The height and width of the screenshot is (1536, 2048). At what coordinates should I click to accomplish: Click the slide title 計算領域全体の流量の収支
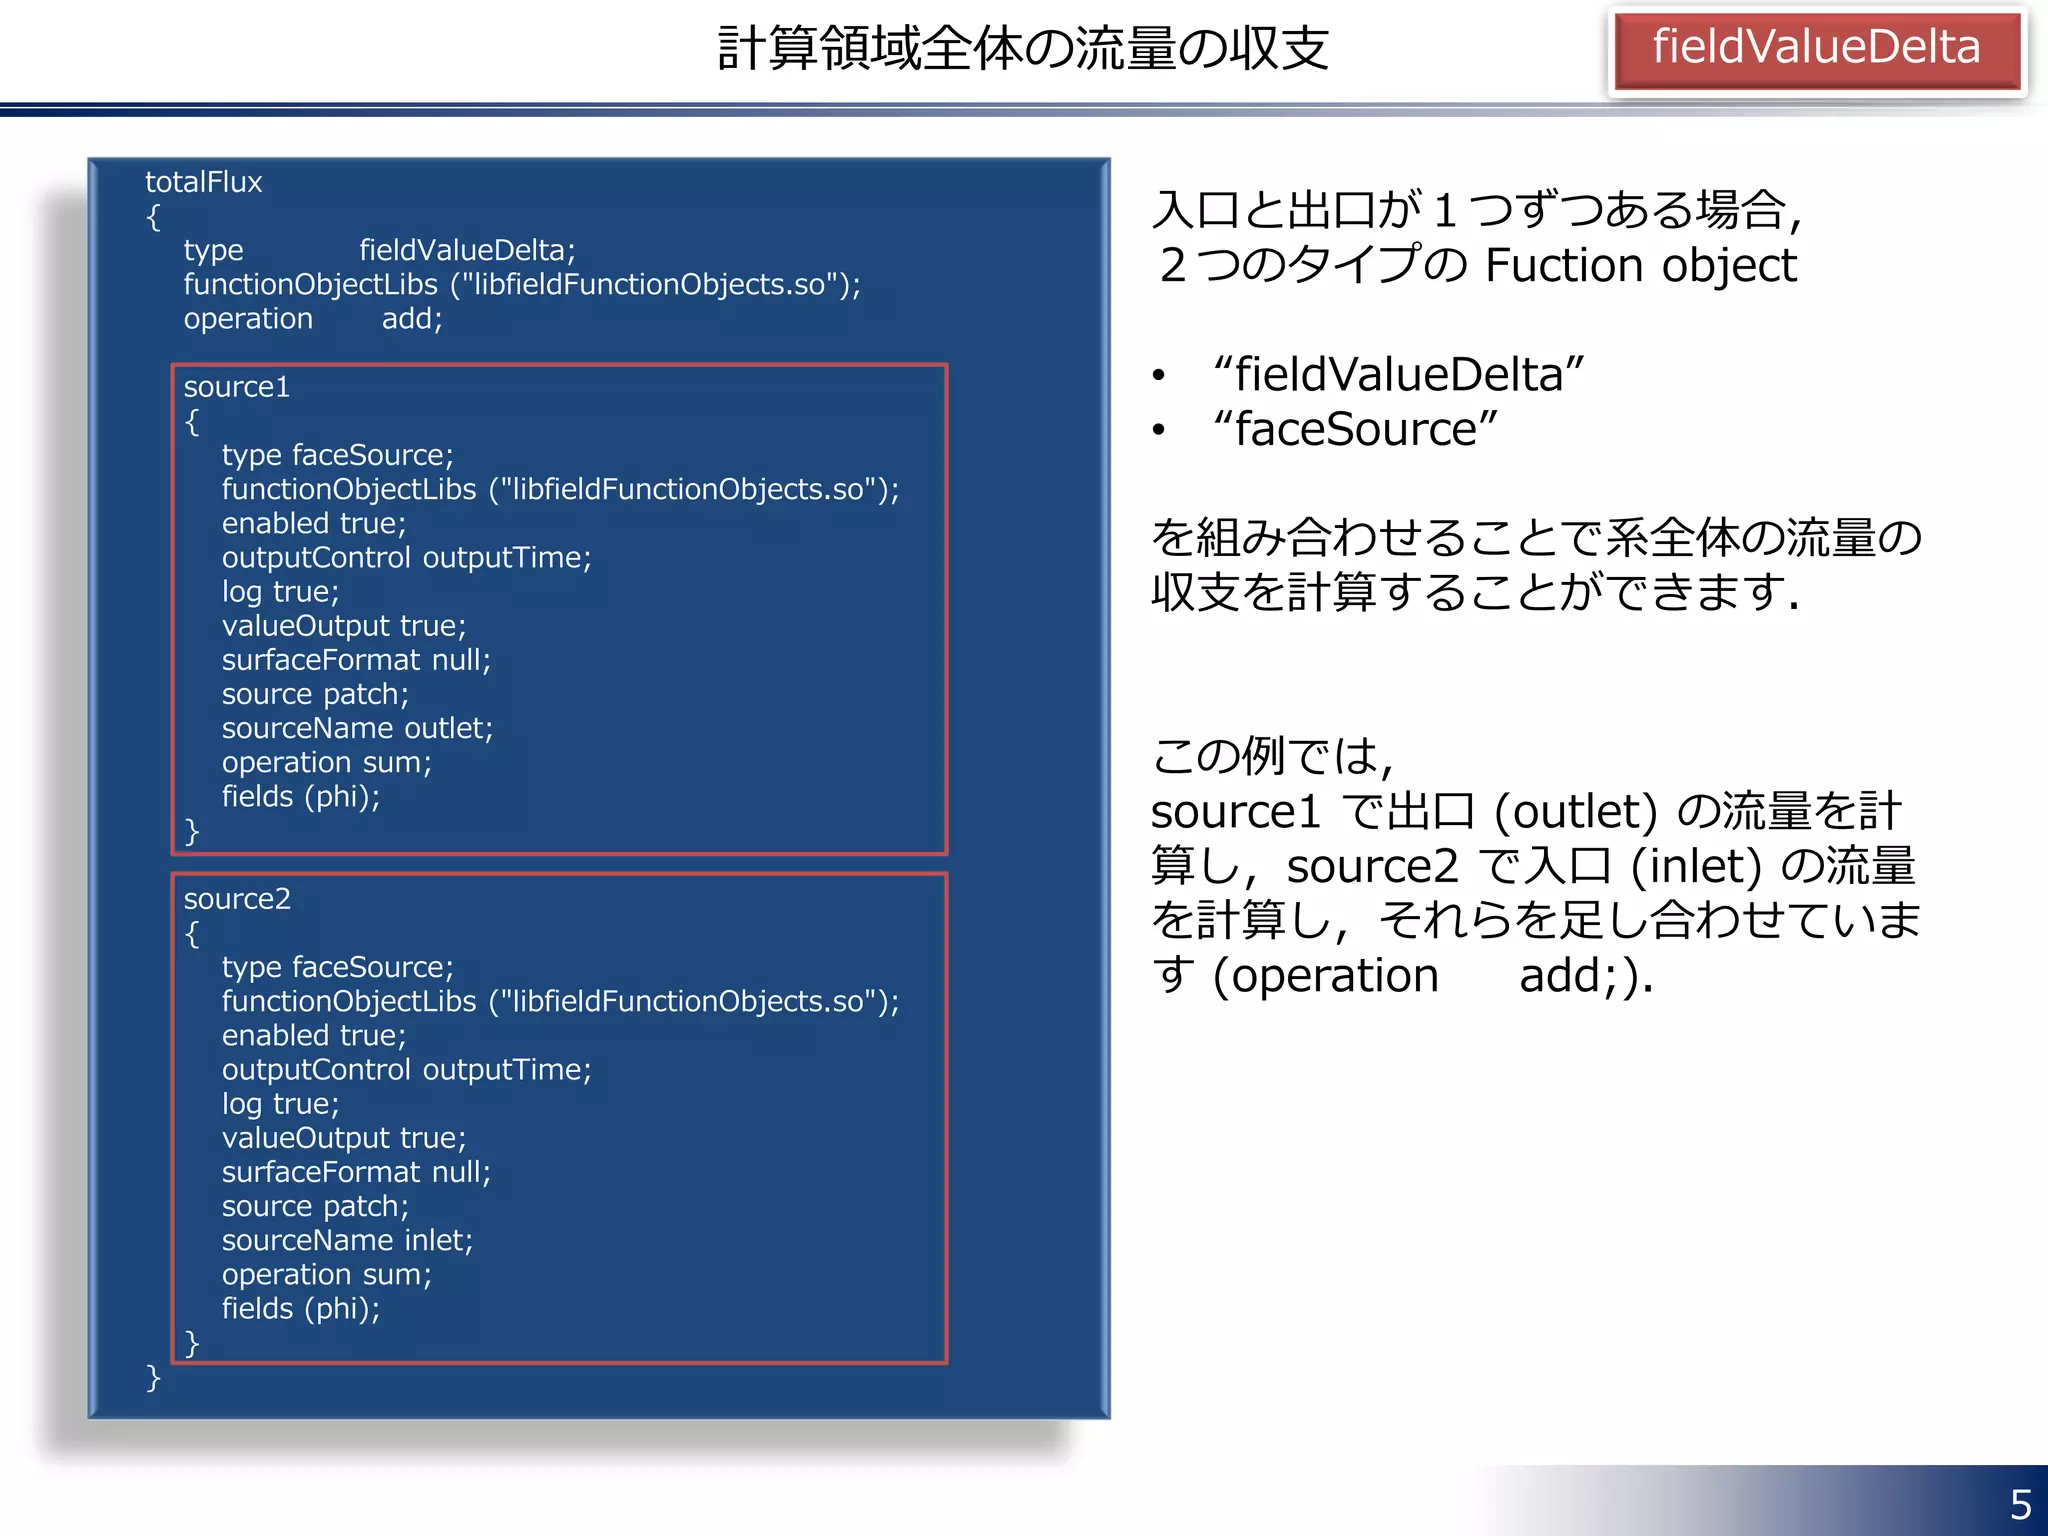(1022, 48)
